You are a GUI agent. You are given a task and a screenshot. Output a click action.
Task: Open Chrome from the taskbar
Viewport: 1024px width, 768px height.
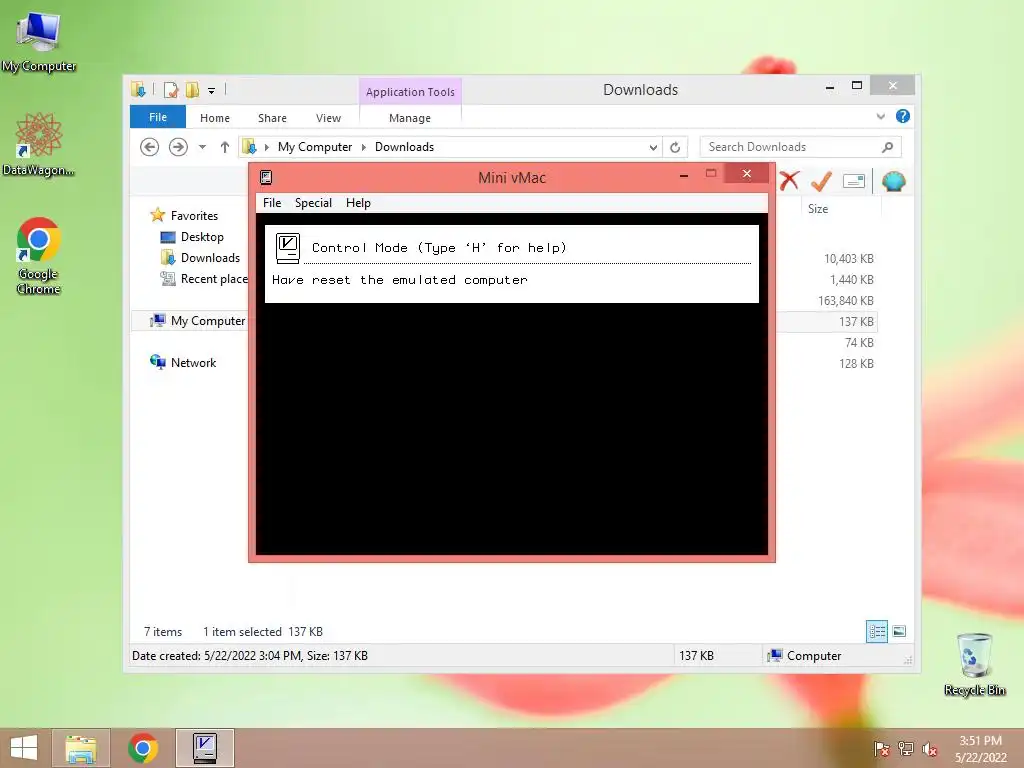[143, 748]
